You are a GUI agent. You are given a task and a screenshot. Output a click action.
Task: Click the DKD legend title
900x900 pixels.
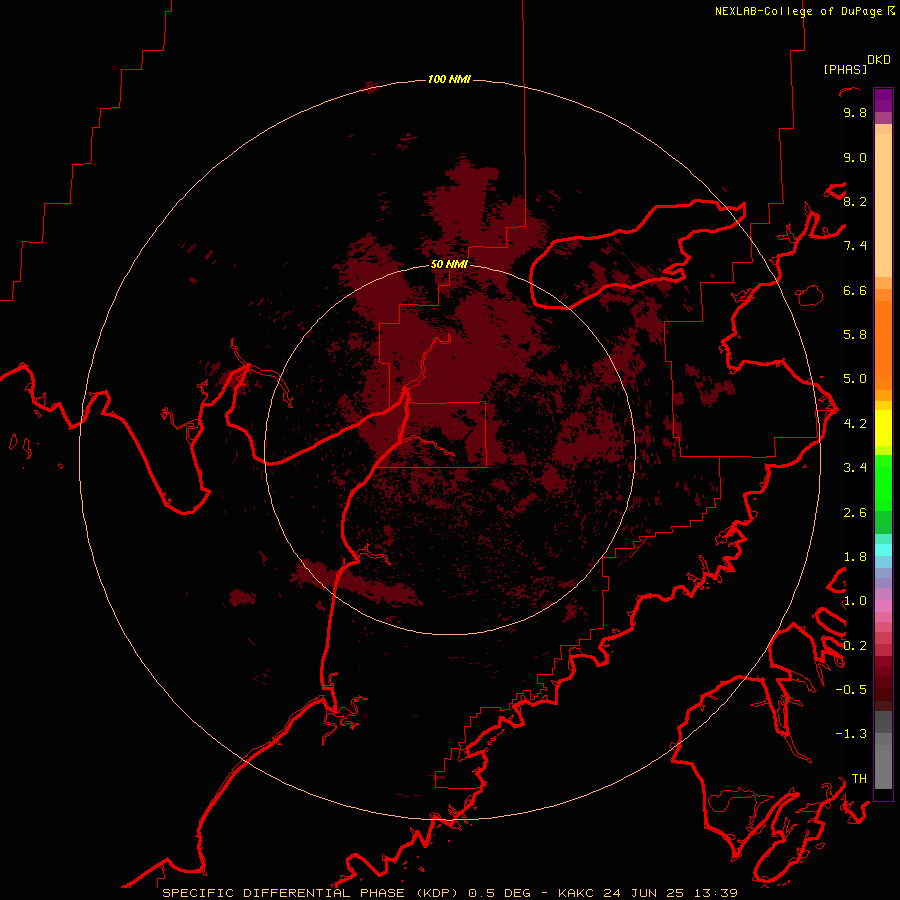click(x=879, y=60)
